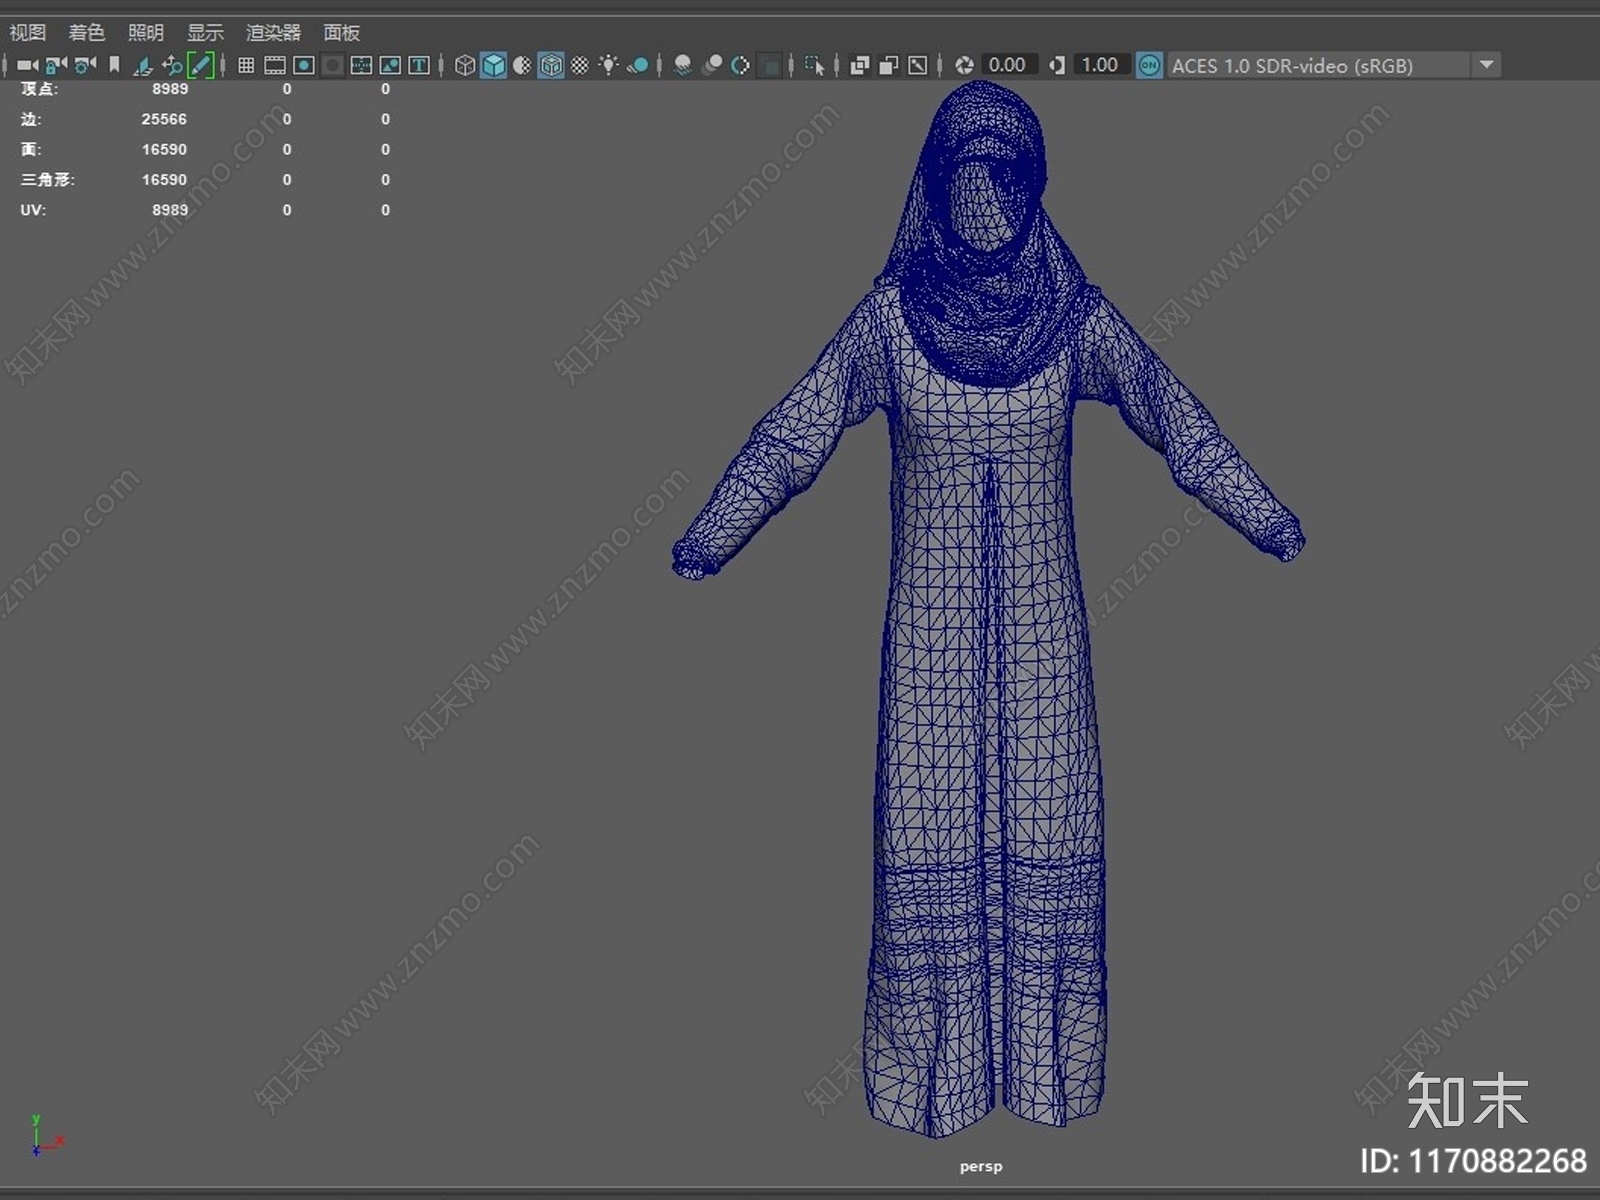Viewport: 1600px width, 1200px height.
Task: Click the persp camera name label
Action: pos(981,1166)
